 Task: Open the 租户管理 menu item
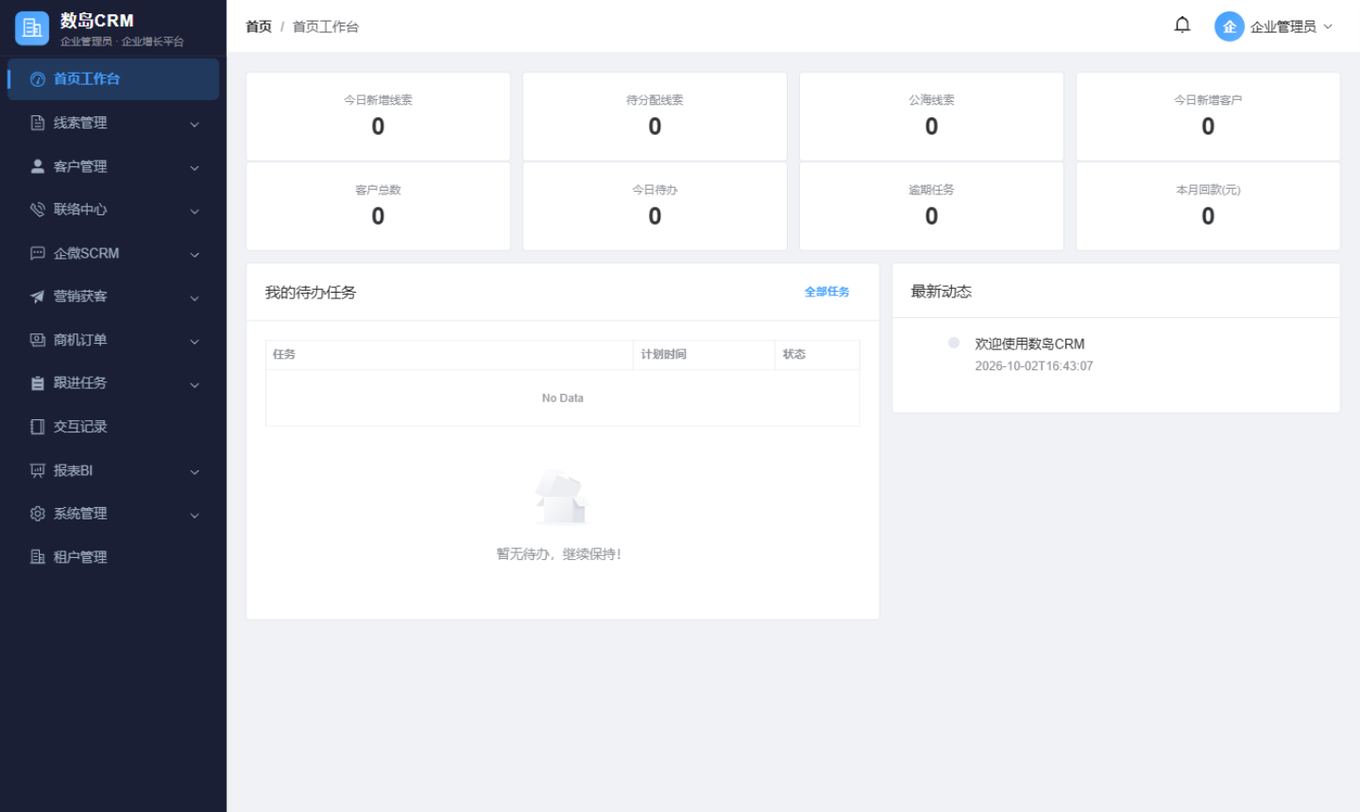113,557
